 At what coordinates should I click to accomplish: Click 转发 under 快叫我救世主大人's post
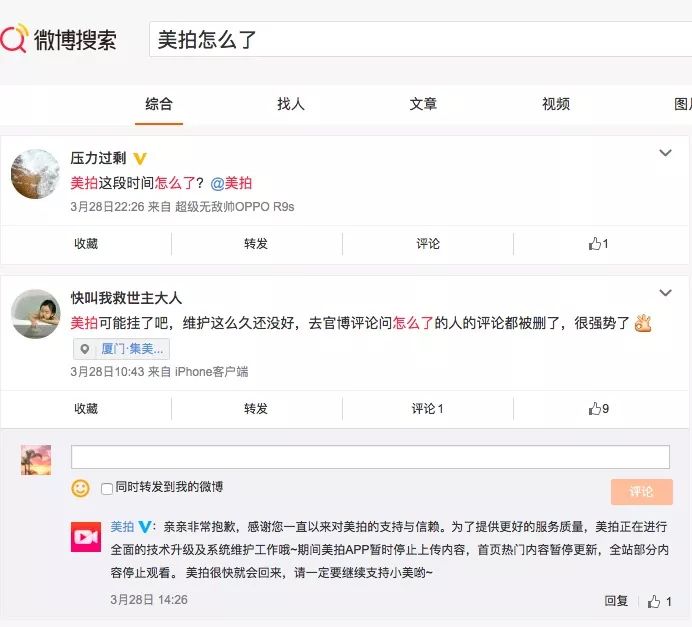pyautogui.click(x=256, y=409)
